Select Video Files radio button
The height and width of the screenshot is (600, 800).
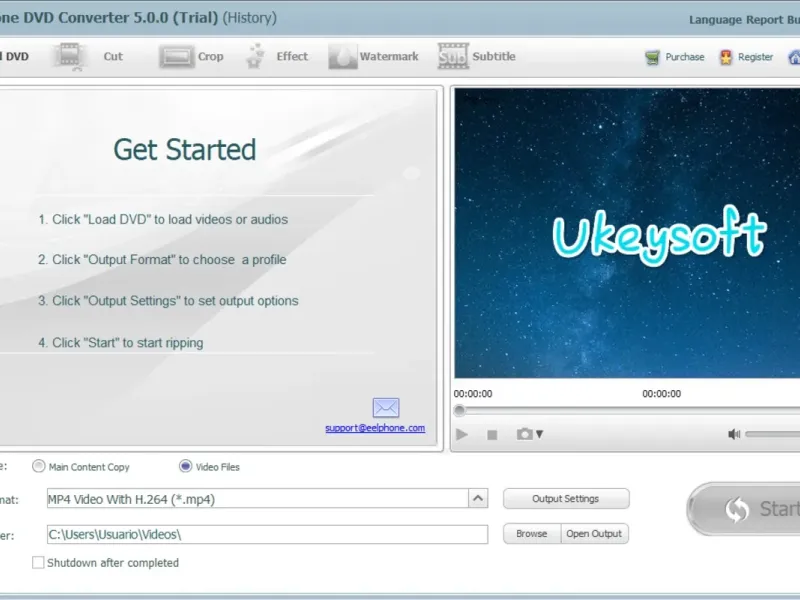(185, 466)
